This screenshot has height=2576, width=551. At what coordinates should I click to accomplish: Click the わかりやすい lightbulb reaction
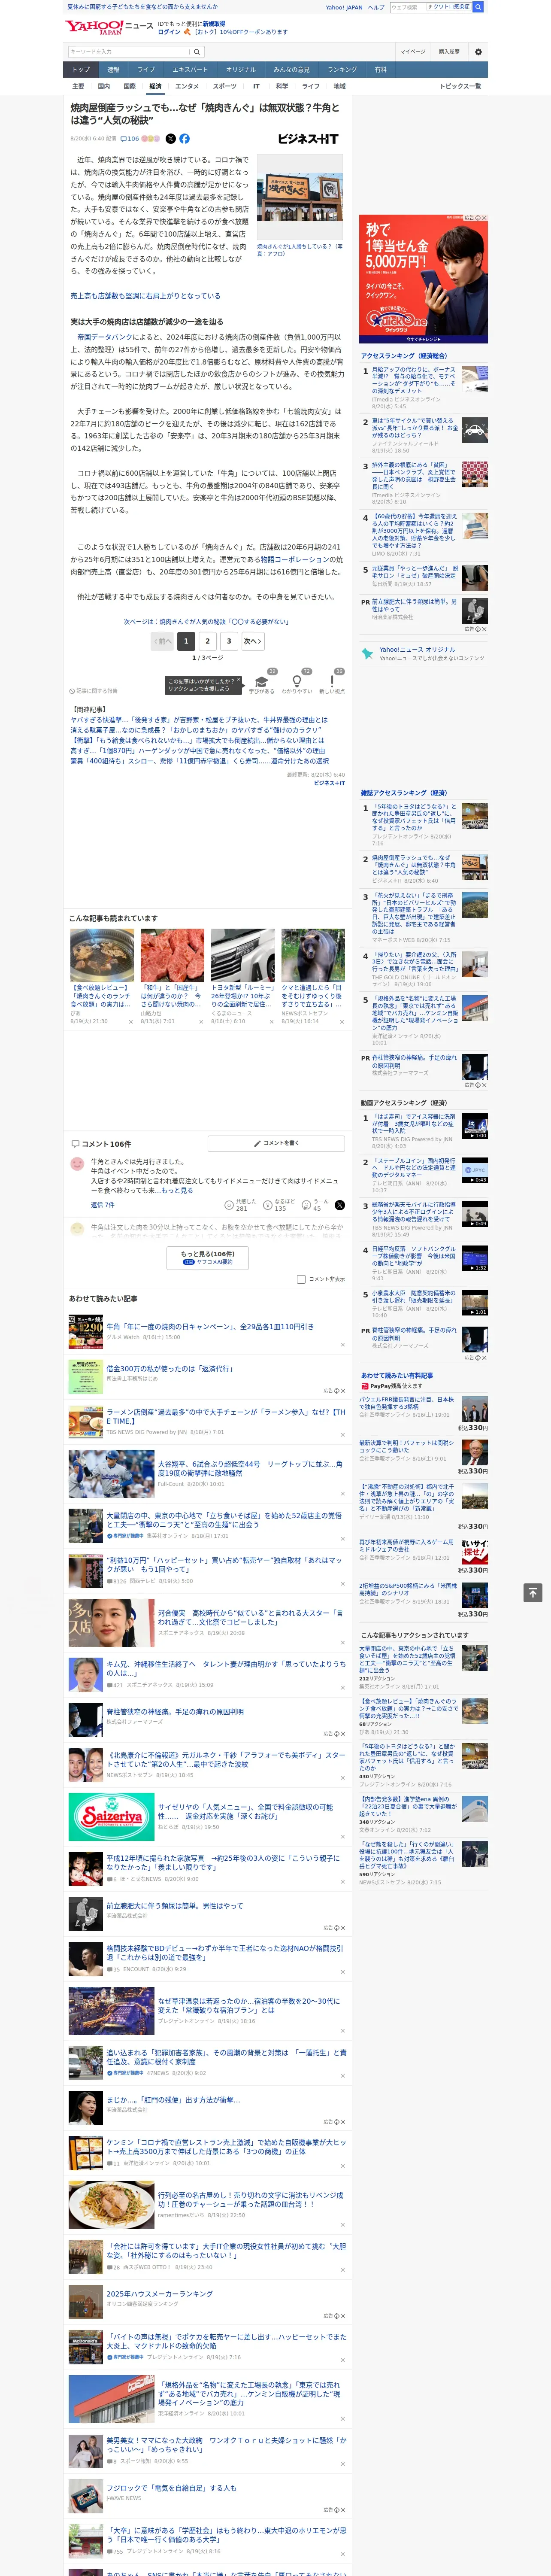[x=296, y=683]
